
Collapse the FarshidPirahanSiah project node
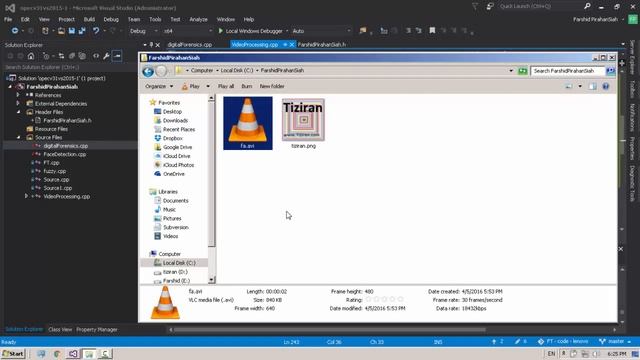(x=10, y=87)
